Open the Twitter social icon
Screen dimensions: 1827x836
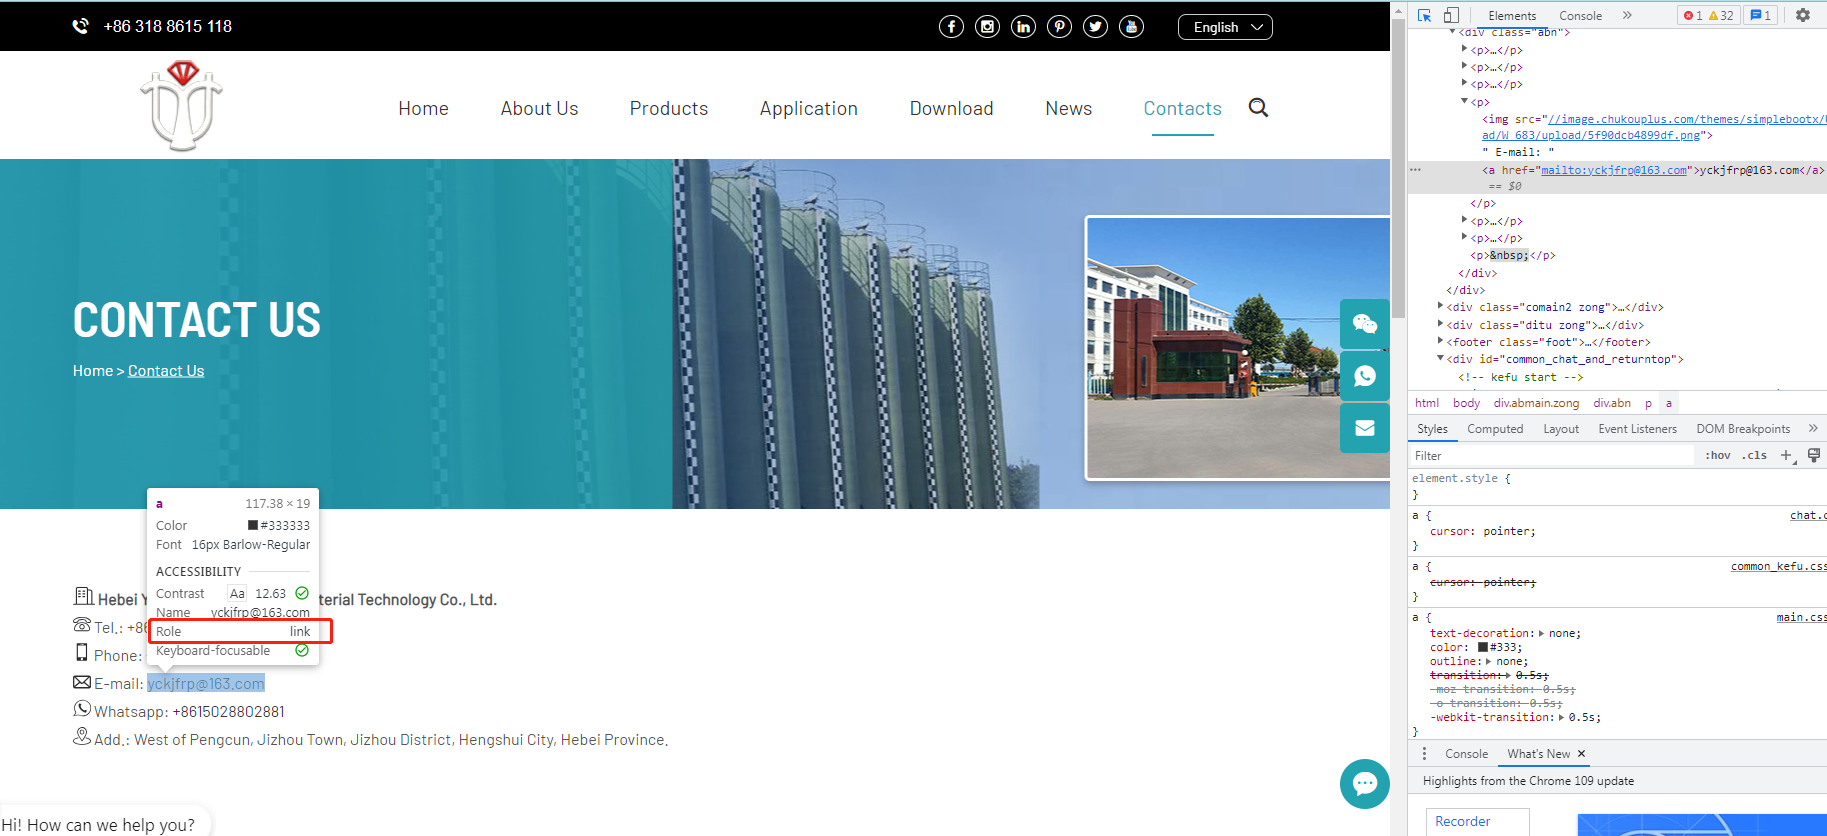click(1095, 27)
